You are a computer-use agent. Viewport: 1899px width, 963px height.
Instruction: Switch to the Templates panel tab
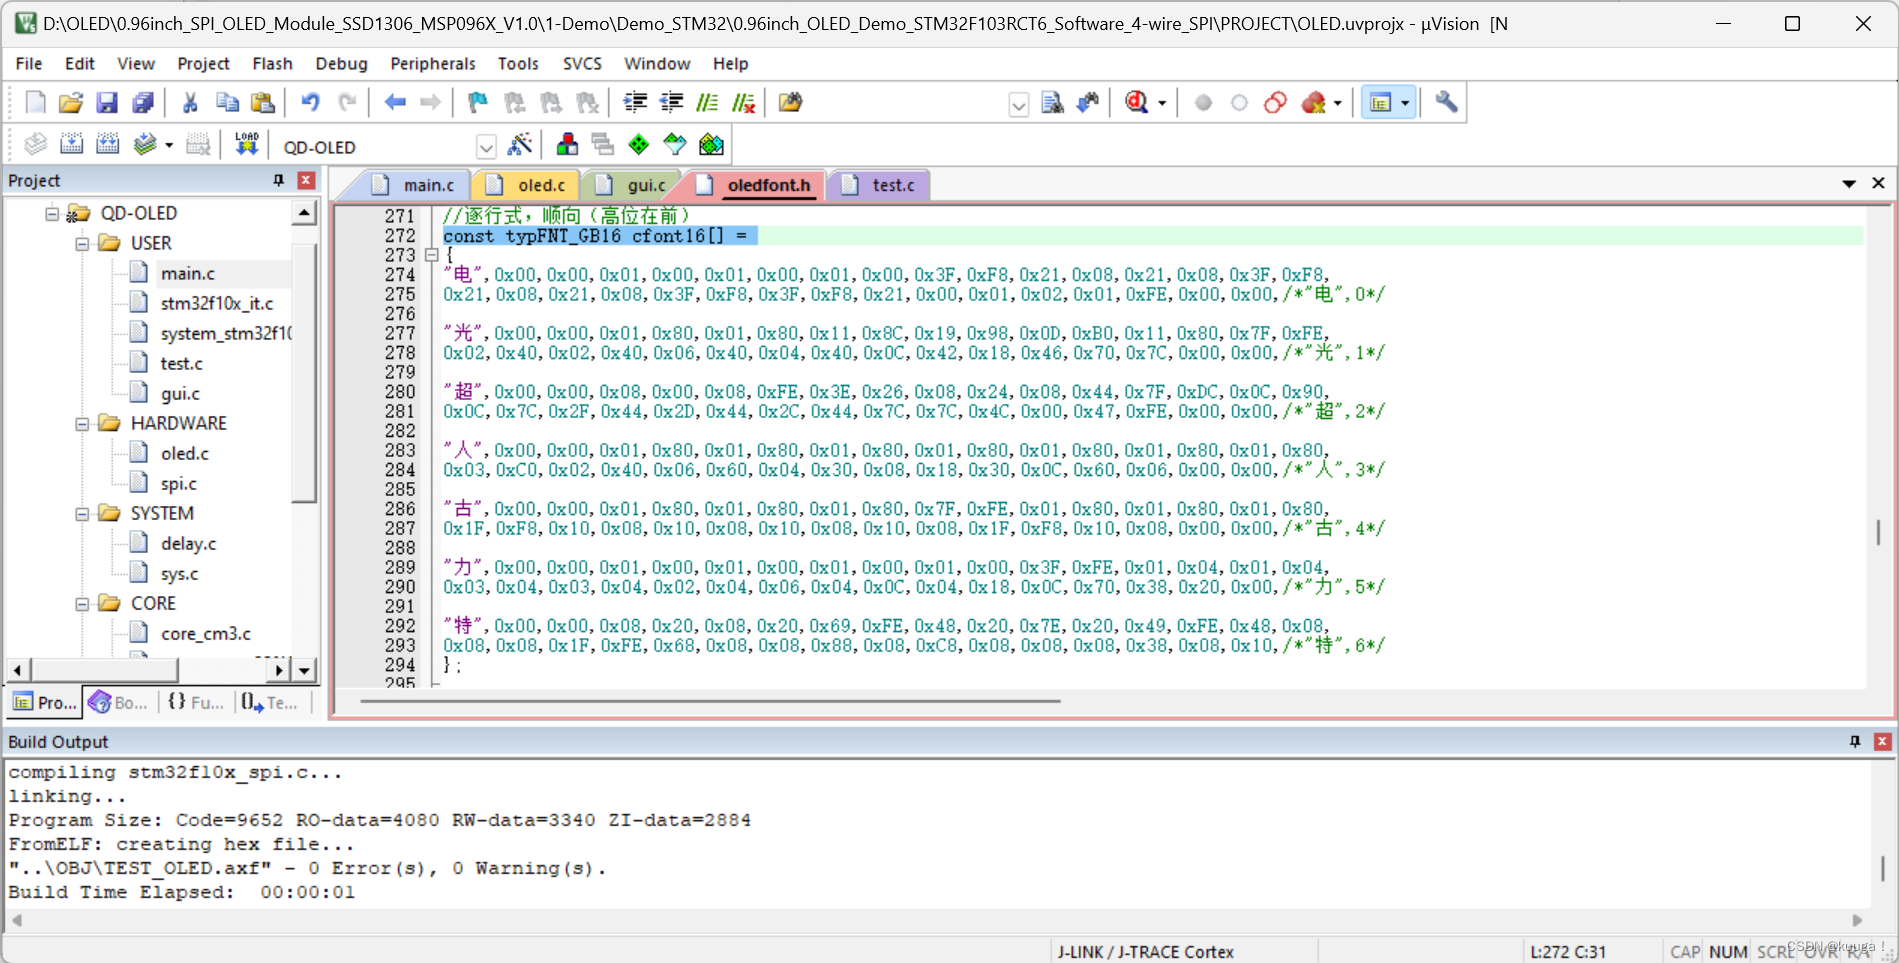[270, 702]
